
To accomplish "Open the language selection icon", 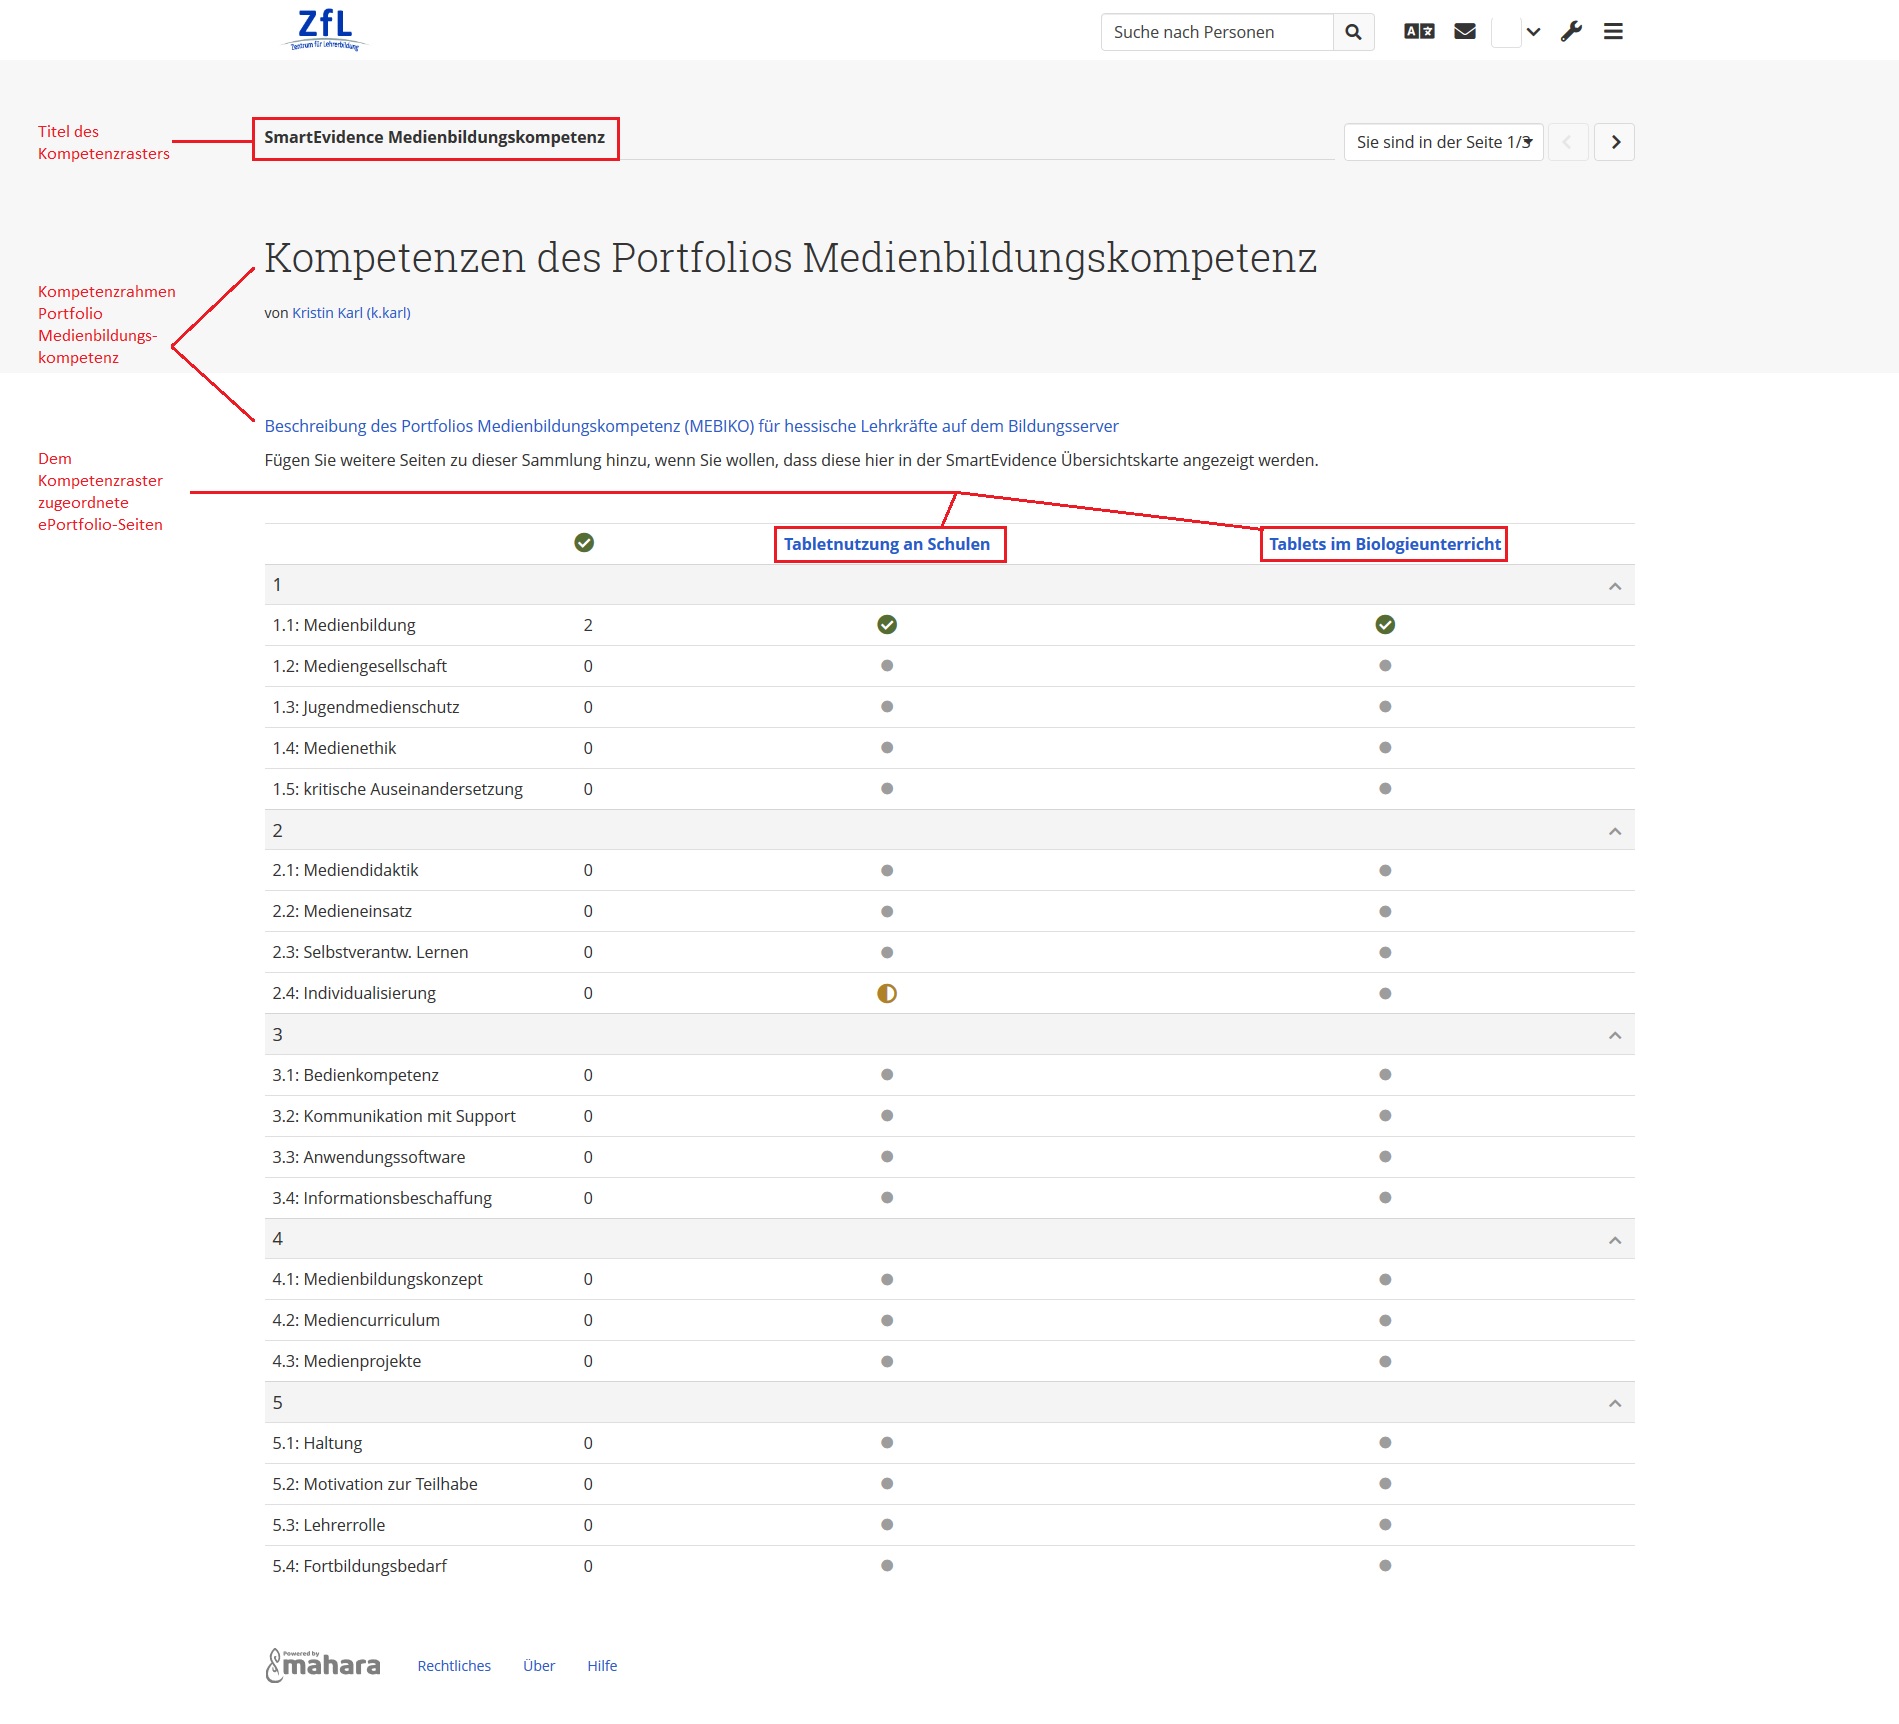I will [1419, 32].
